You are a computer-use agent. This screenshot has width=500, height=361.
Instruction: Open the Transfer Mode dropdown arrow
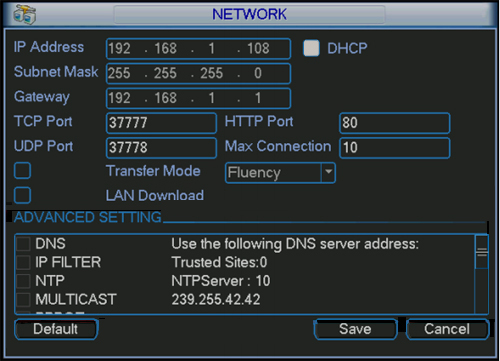coord(328,172)
